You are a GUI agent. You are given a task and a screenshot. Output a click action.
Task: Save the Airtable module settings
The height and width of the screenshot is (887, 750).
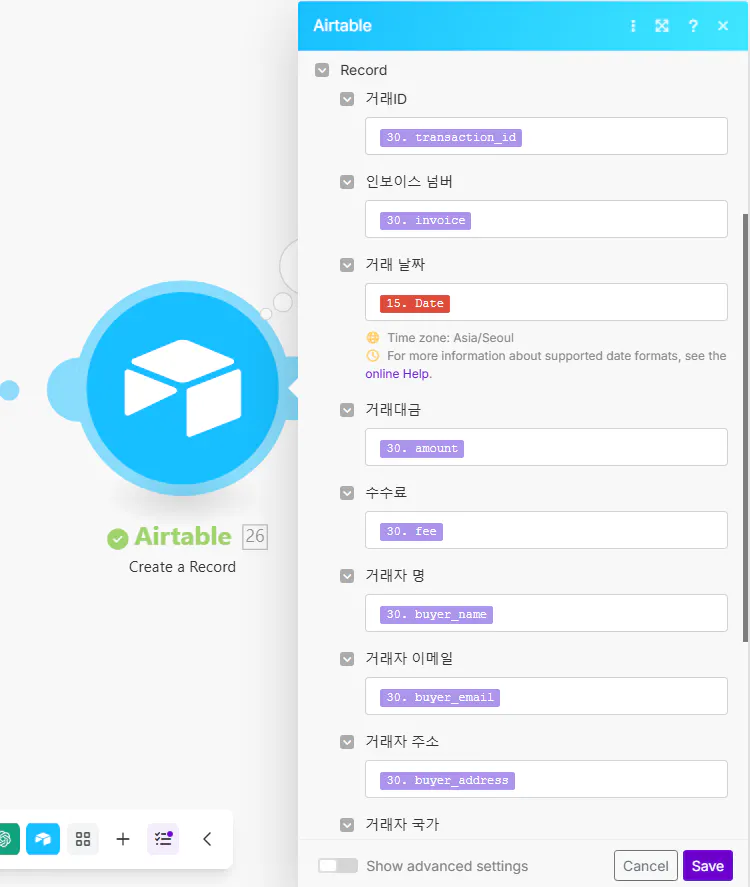point(708,866)
